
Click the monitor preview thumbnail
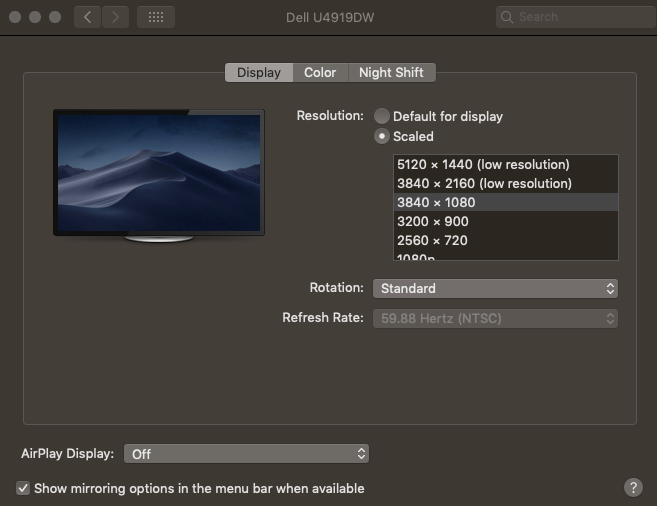[159, 176]
